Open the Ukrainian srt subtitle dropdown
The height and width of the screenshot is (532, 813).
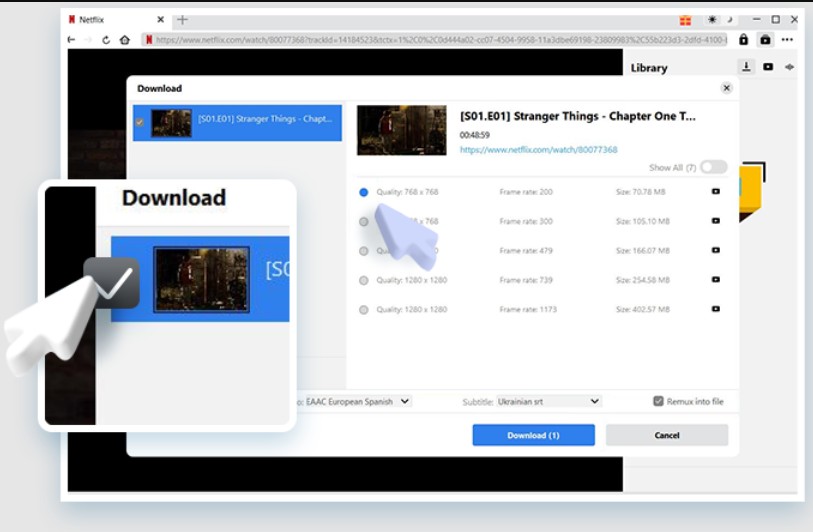coord(549,401)
